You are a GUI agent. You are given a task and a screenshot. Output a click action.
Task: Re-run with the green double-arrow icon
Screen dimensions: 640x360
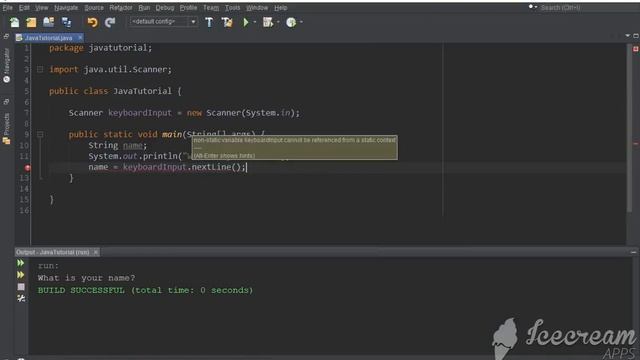tap(21, 263)
